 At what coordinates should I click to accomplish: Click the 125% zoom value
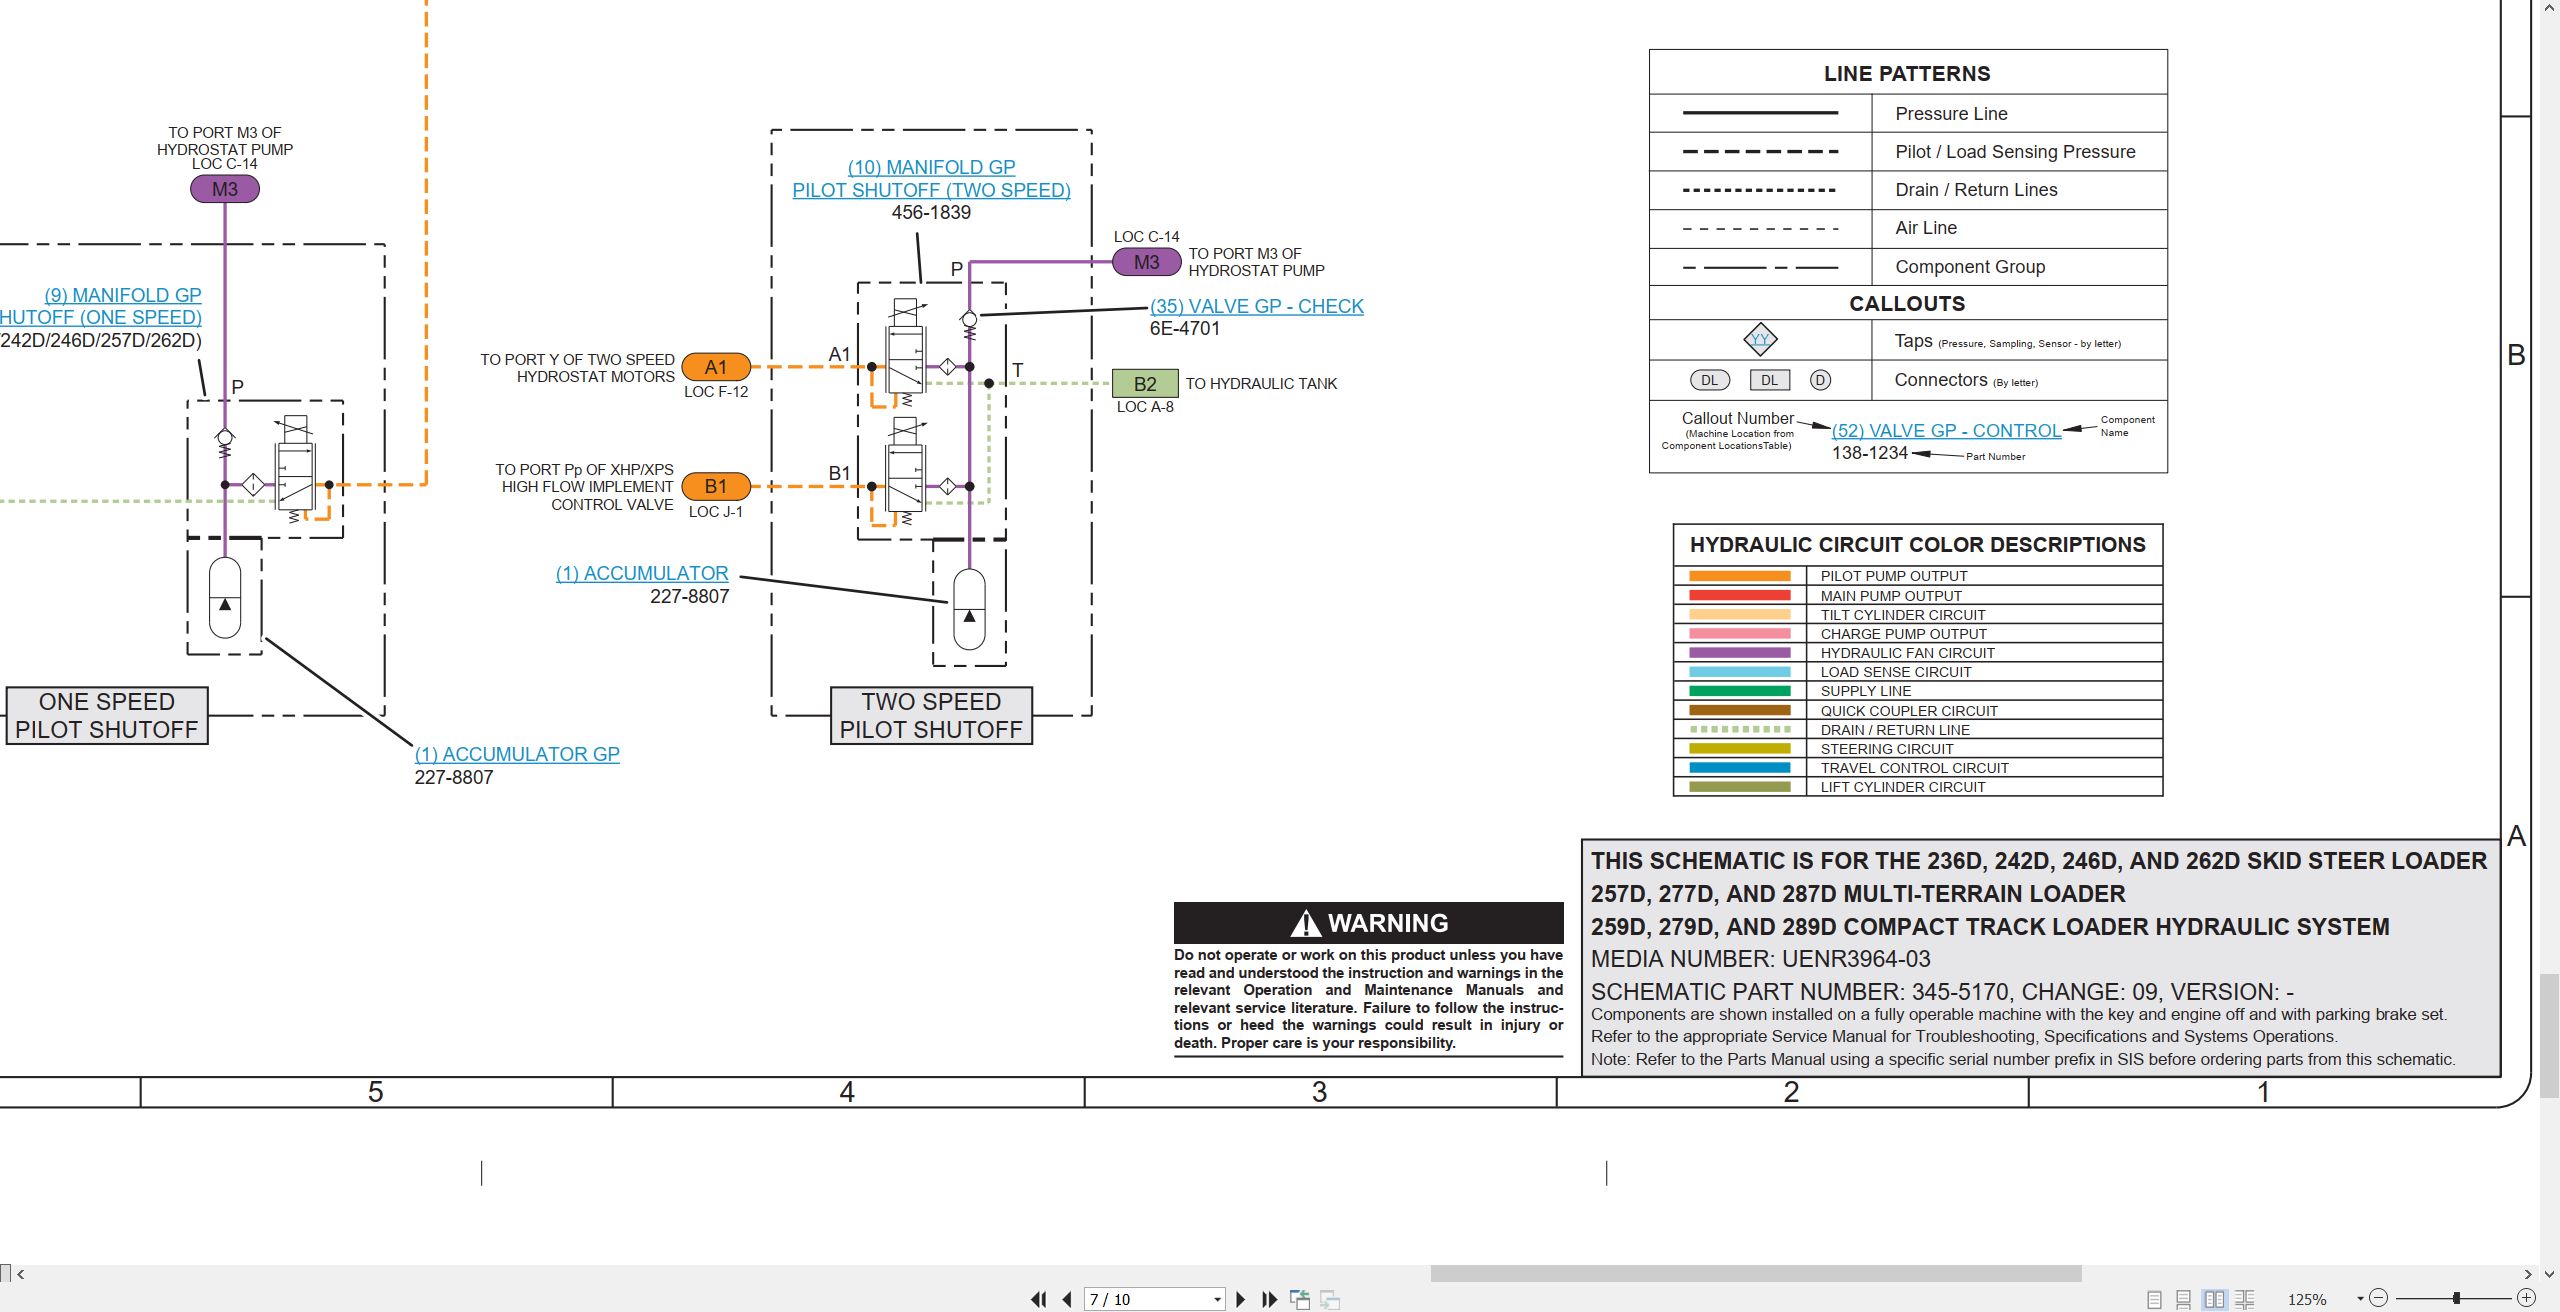(x=2307, y=1300)
